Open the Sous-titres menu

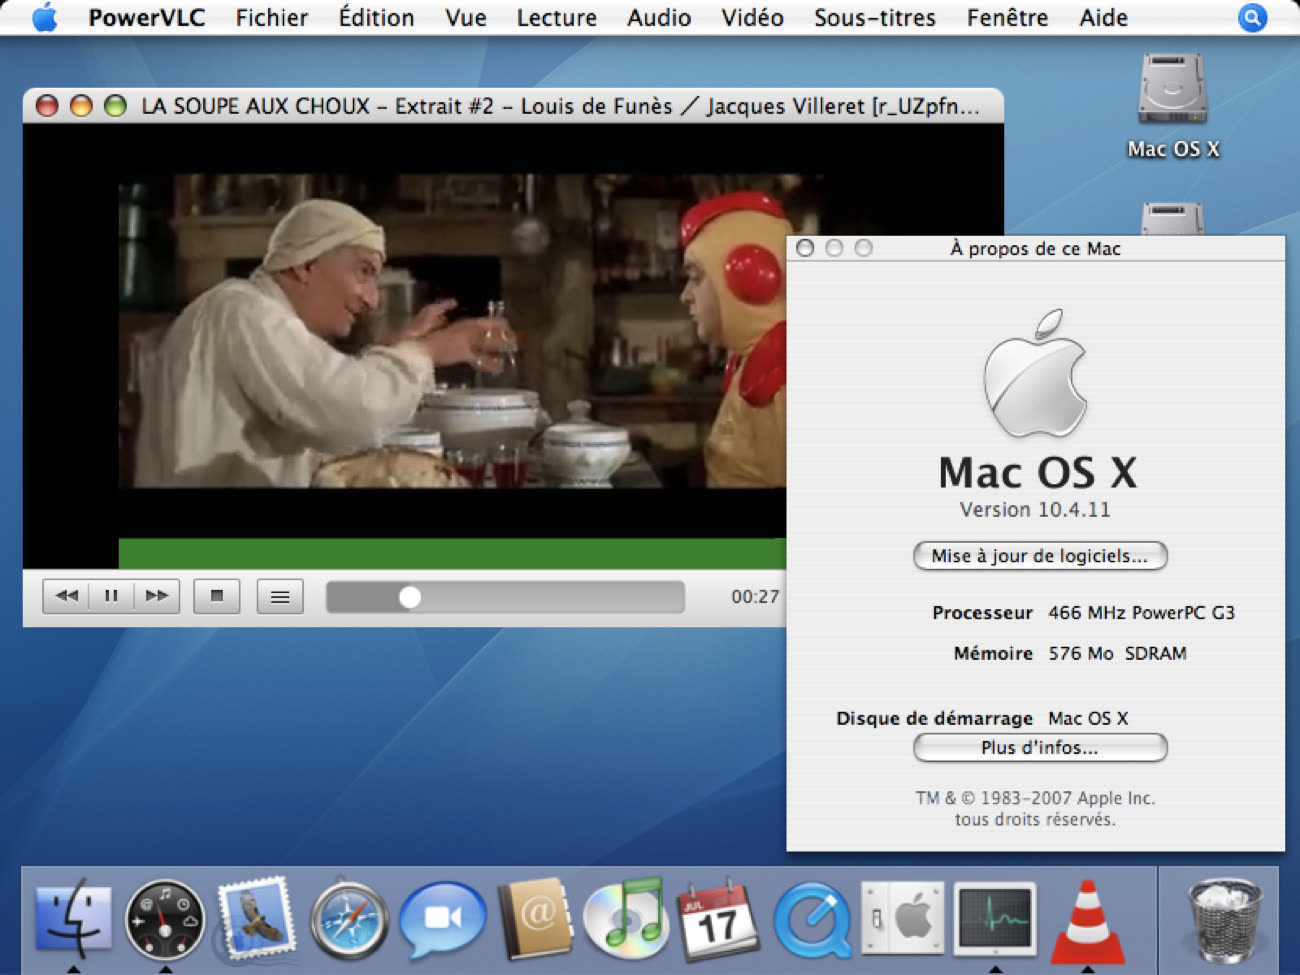875,17
